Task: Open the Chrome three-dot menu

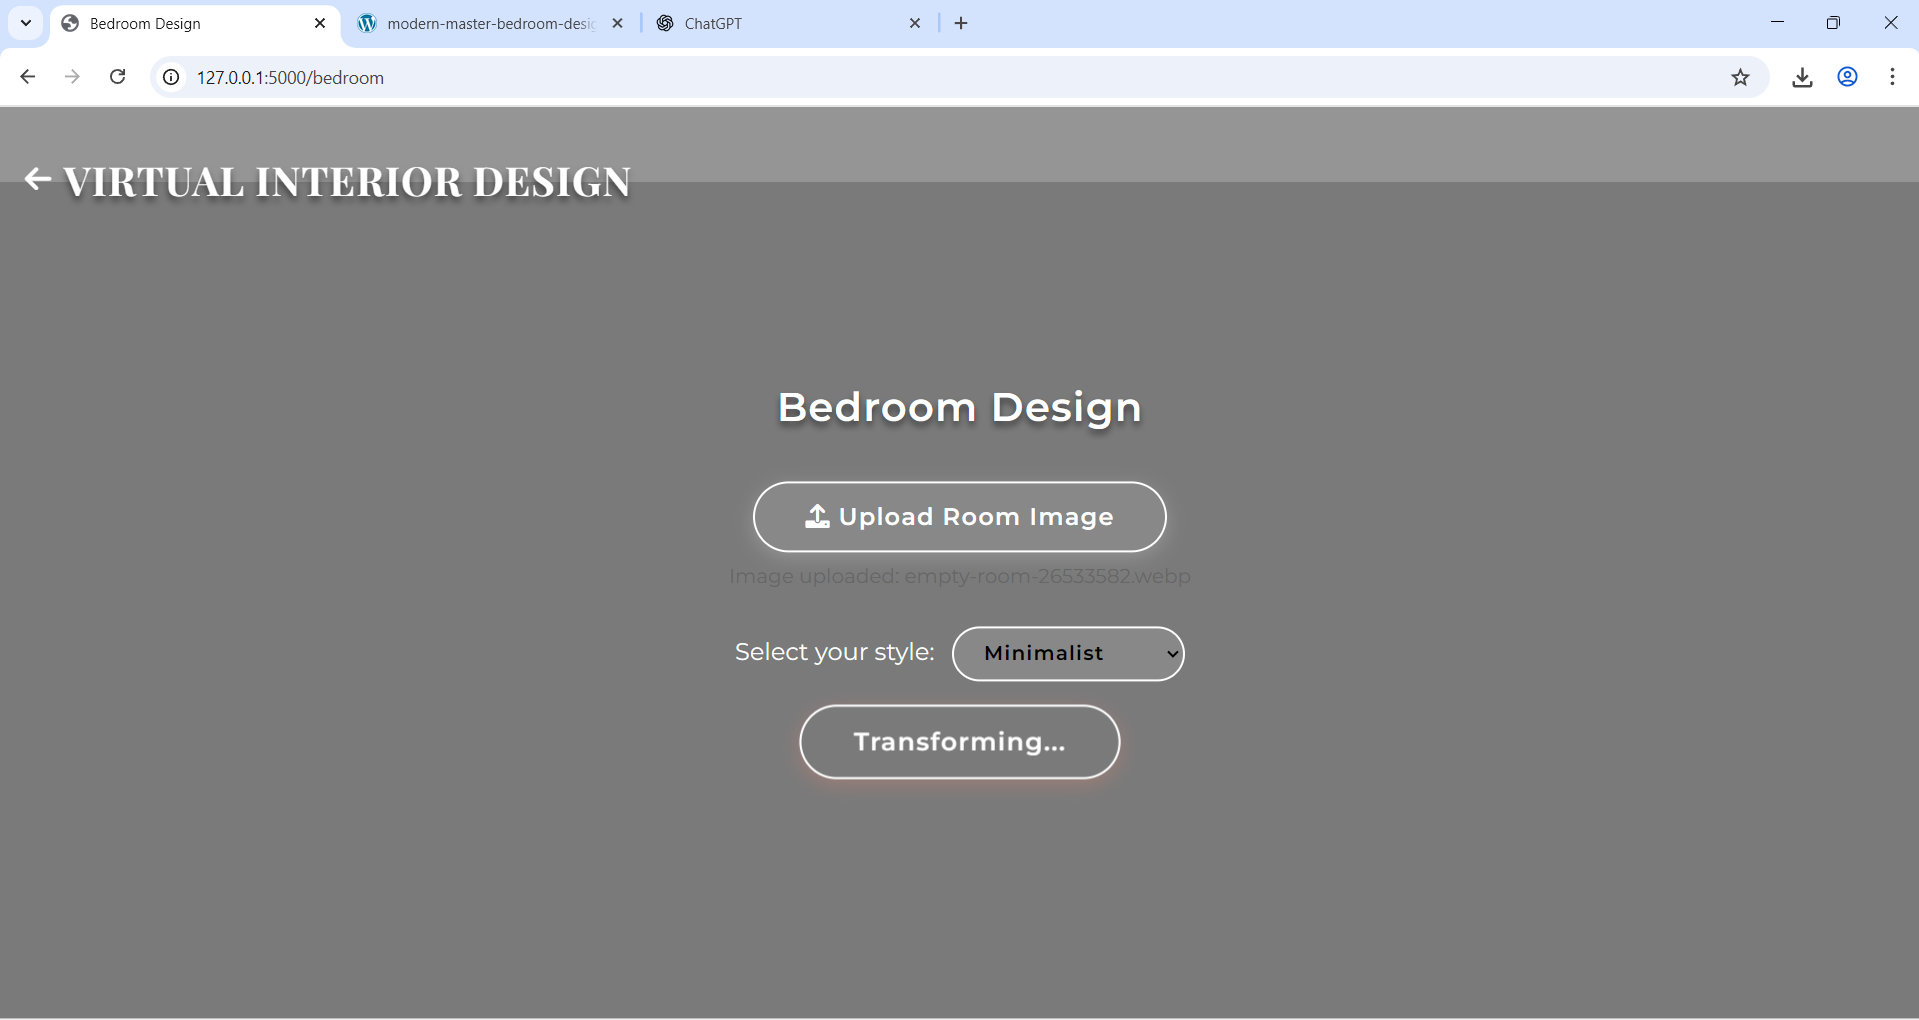Action: click(x=1892, y=77)
